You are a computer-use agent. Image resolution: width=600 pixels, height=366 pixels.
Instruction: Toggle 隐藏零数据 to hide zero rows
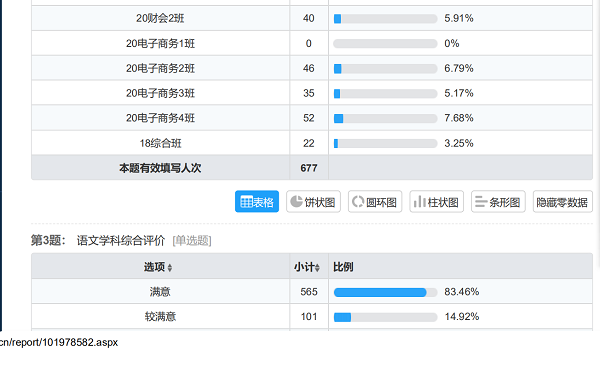[562, 201]
